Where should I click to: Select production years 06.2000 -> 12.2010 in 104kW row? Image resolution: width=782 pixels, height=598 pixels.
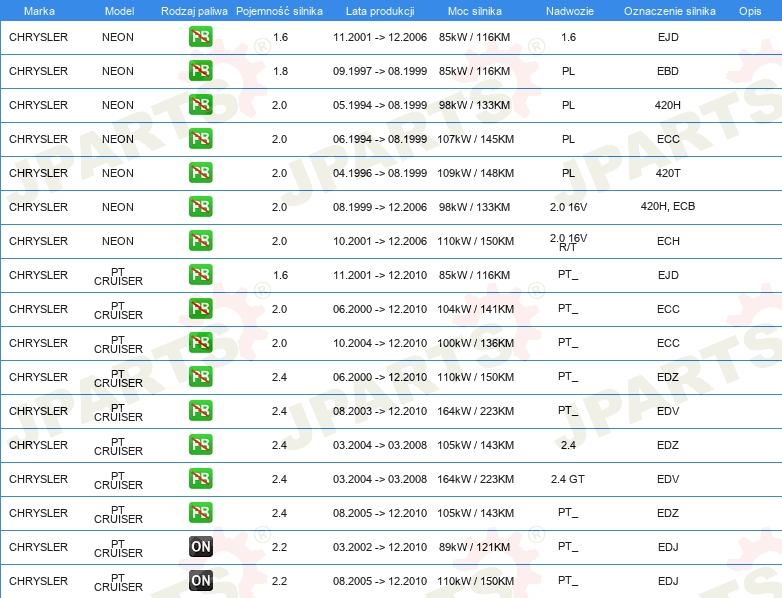[x=380, y=309]
